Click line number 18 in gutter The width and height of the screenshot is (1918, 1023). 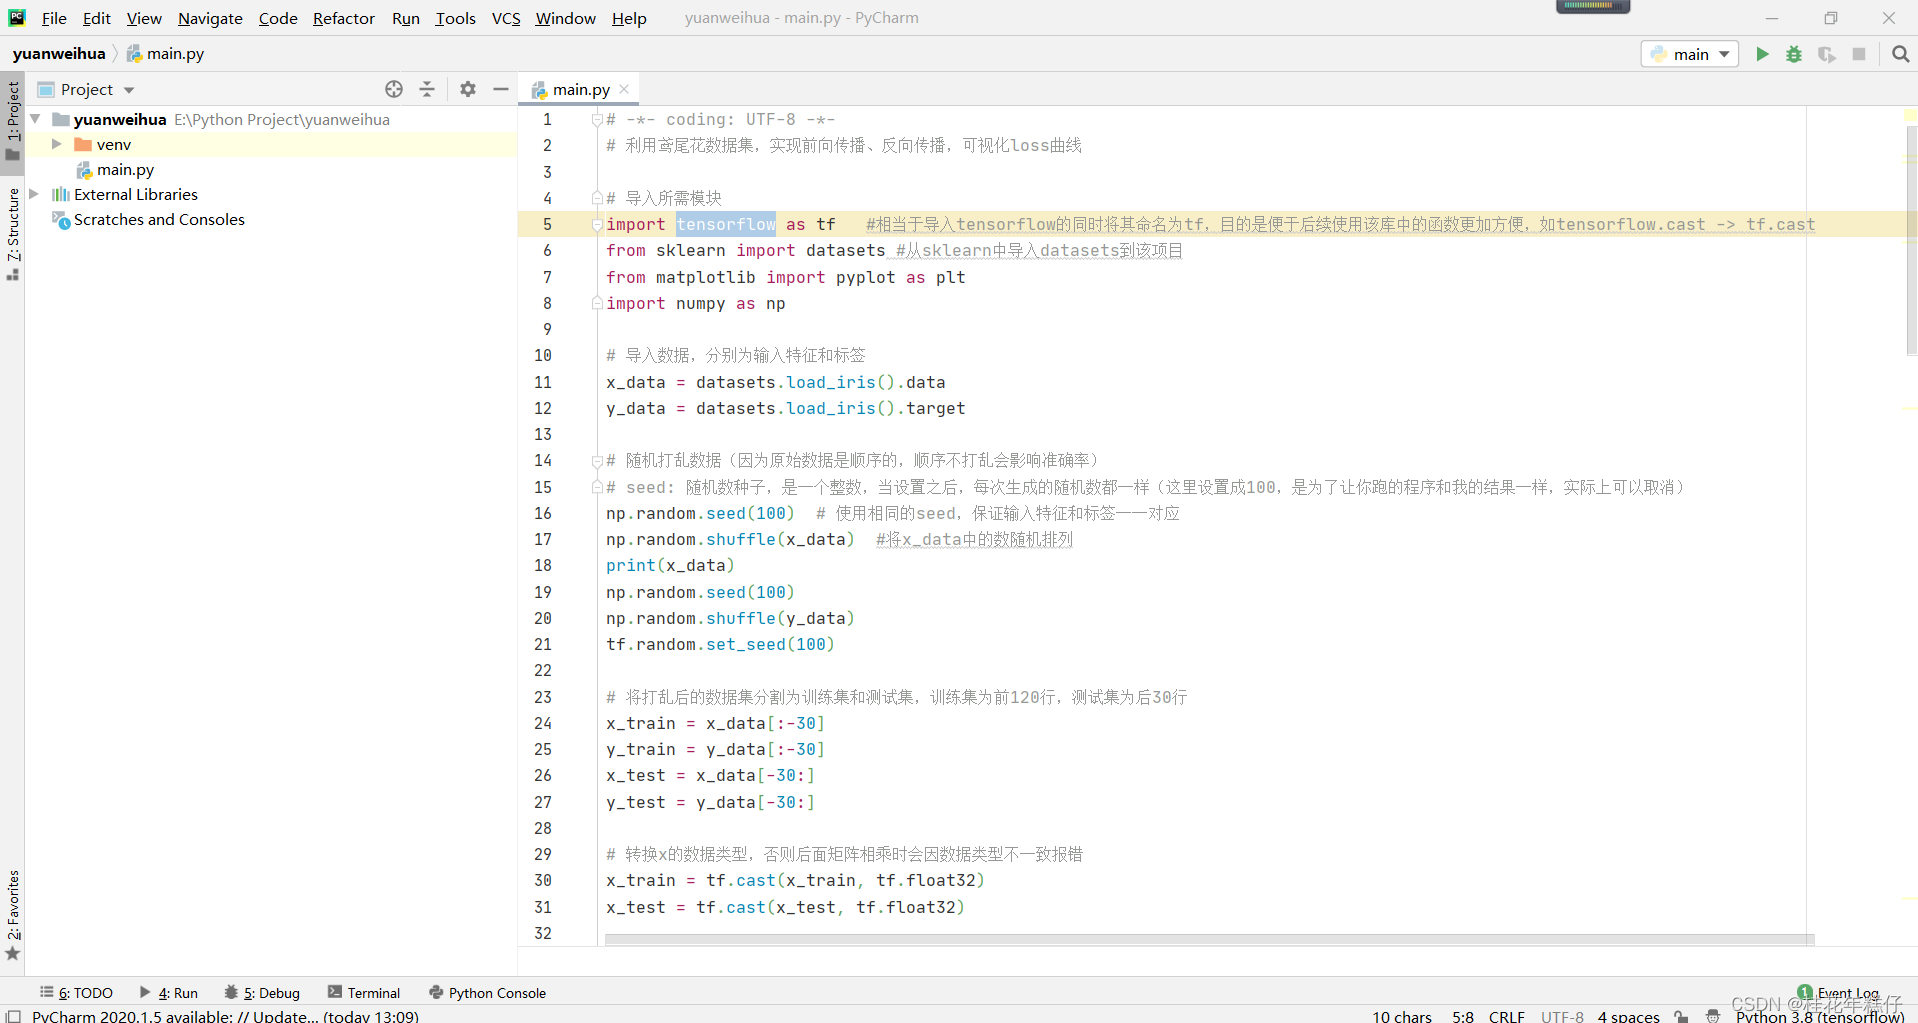click(543, 566)
